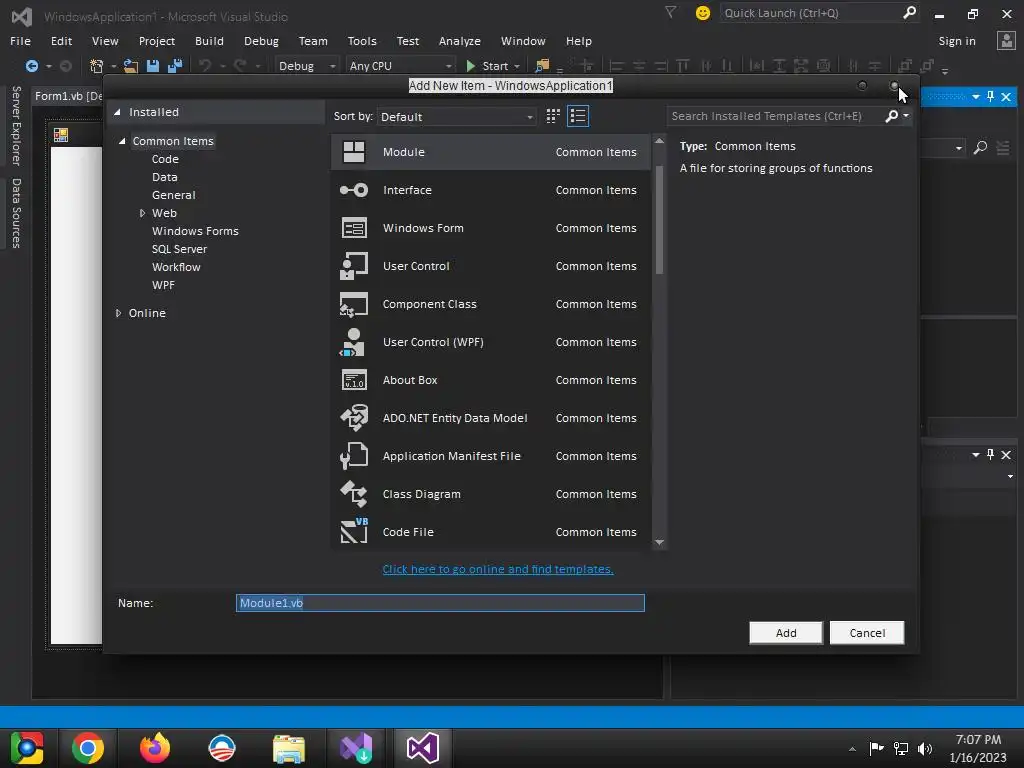Click the template list scrollbar down arrow
Image resolution: width=1024 pixels, height=768 pixels.
click(660, 542)
